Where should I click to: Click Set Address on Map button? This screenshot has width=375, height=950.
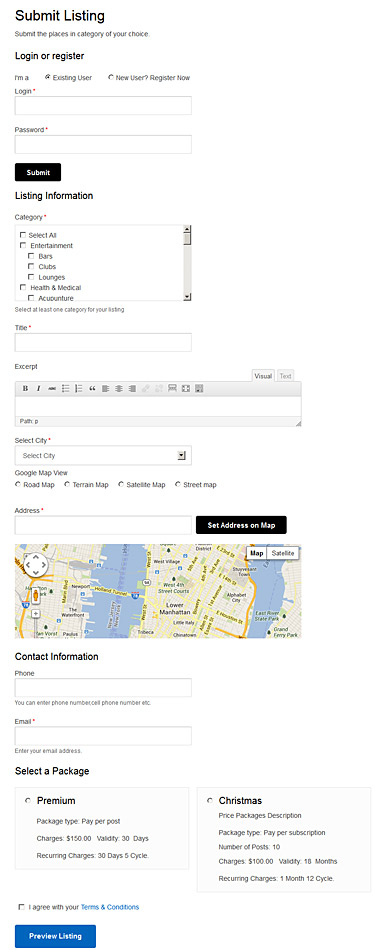[x=241, y=525]
